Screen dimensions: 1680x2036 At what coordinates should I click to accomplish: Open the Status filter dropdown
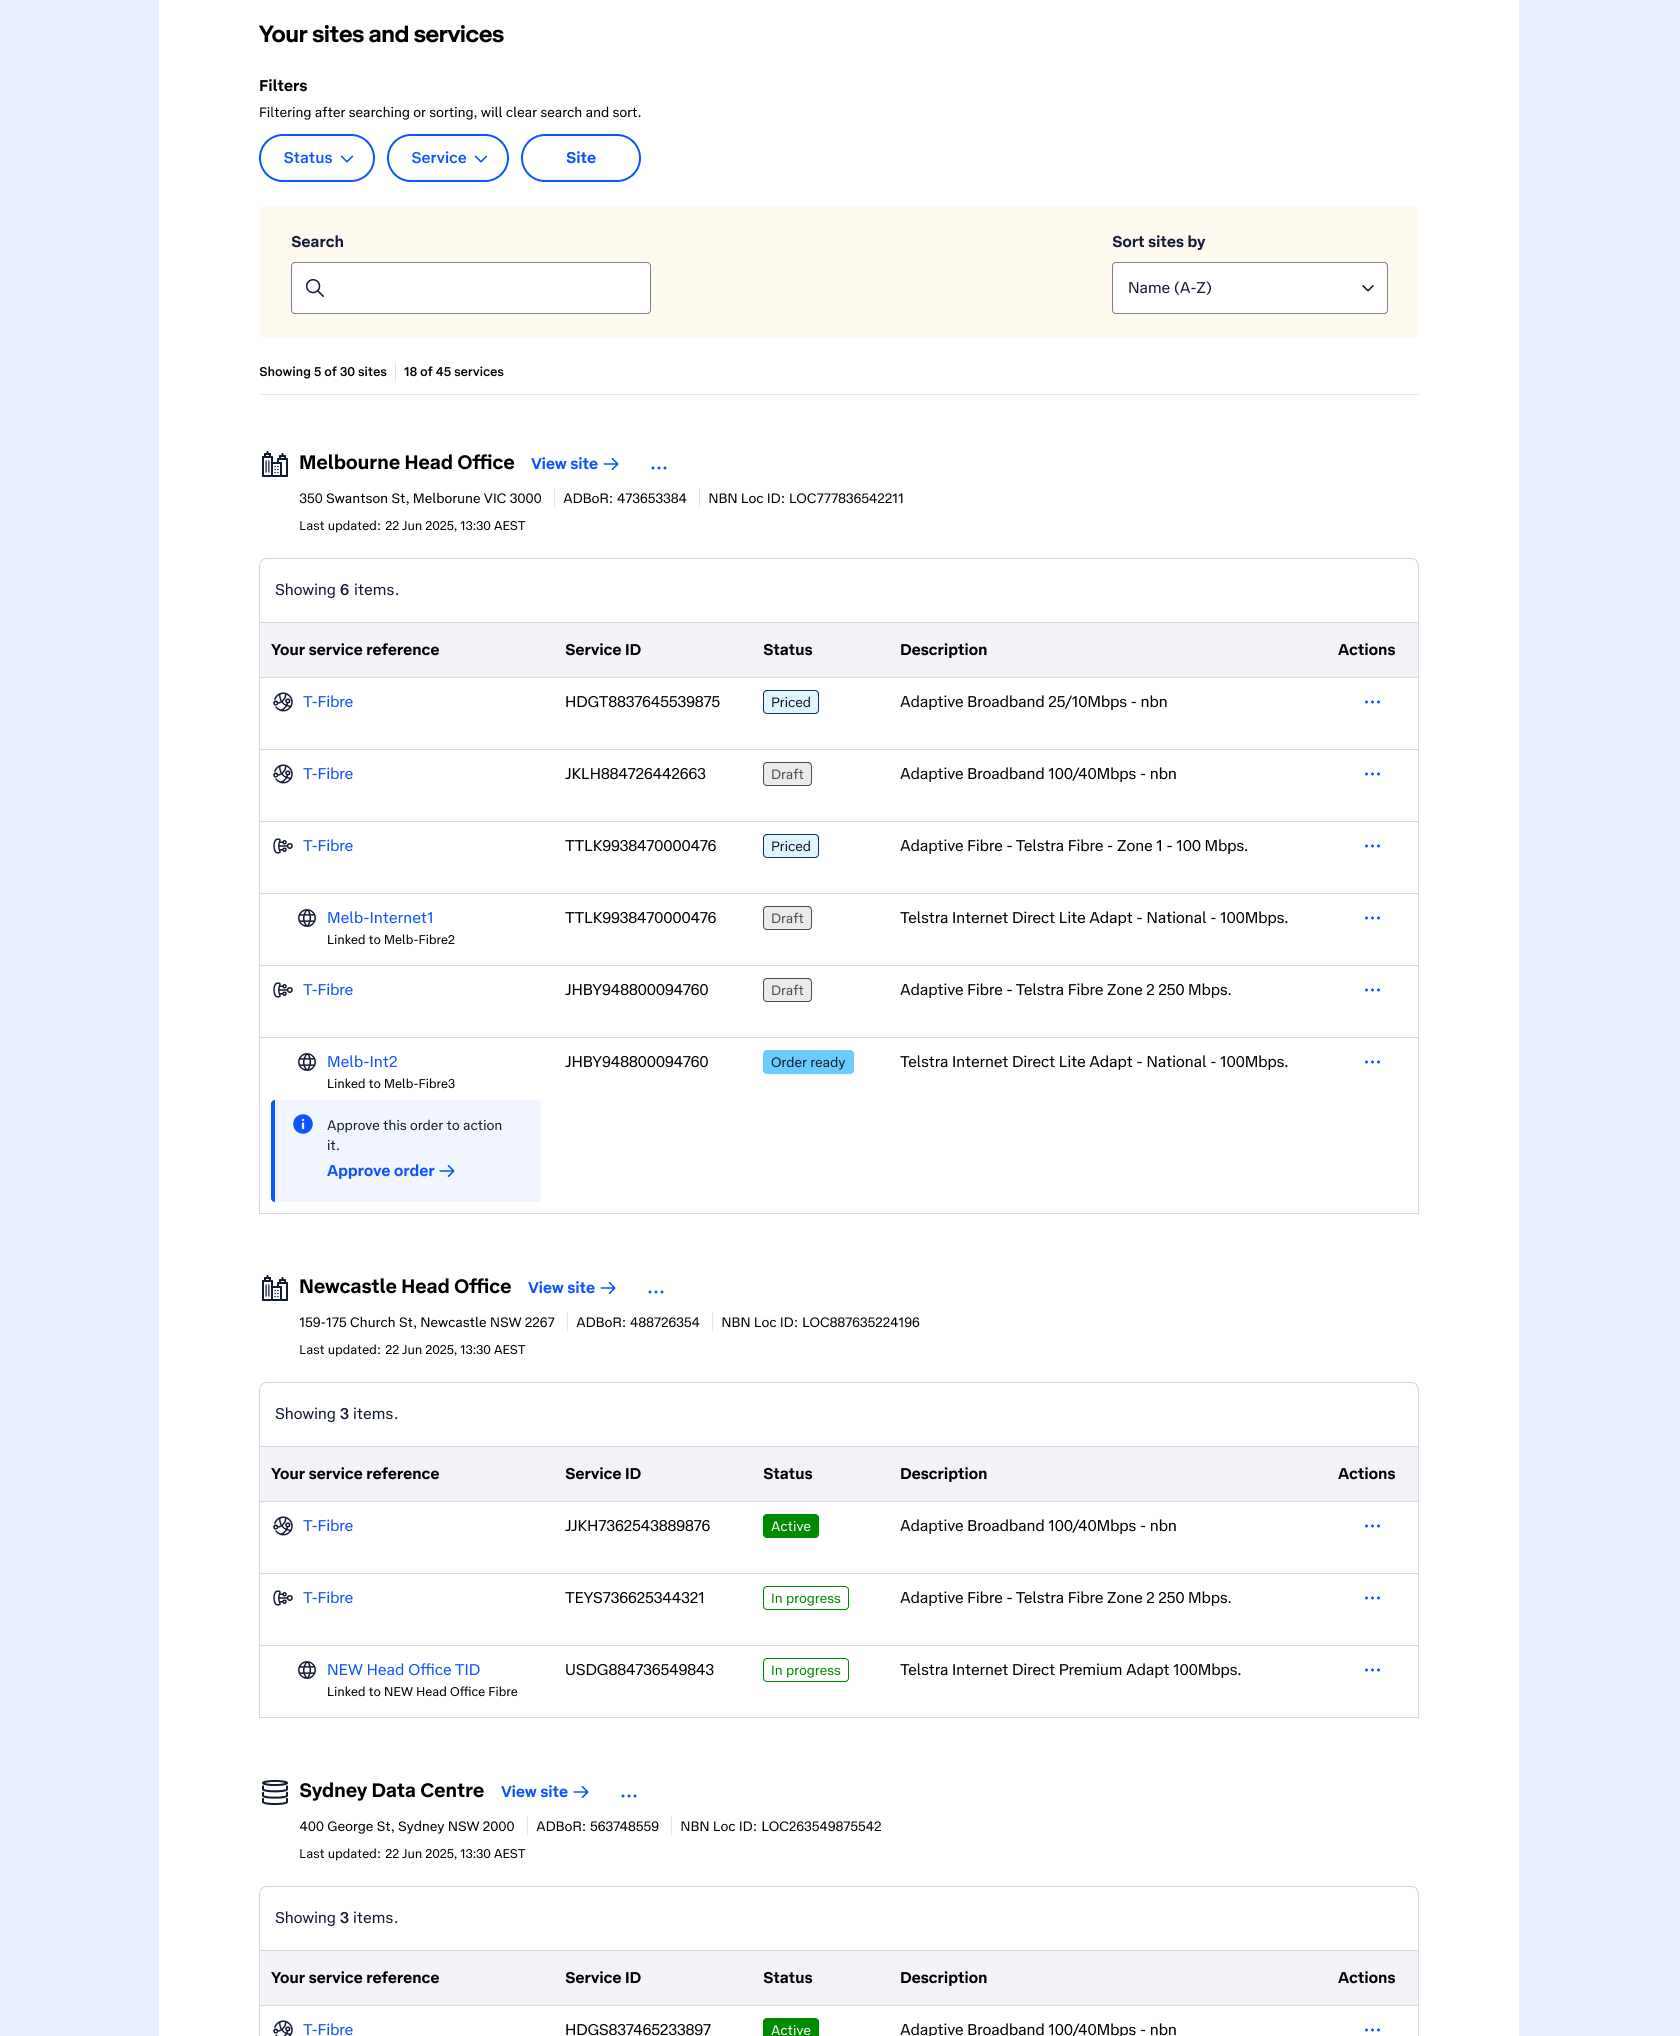(317, 158)
